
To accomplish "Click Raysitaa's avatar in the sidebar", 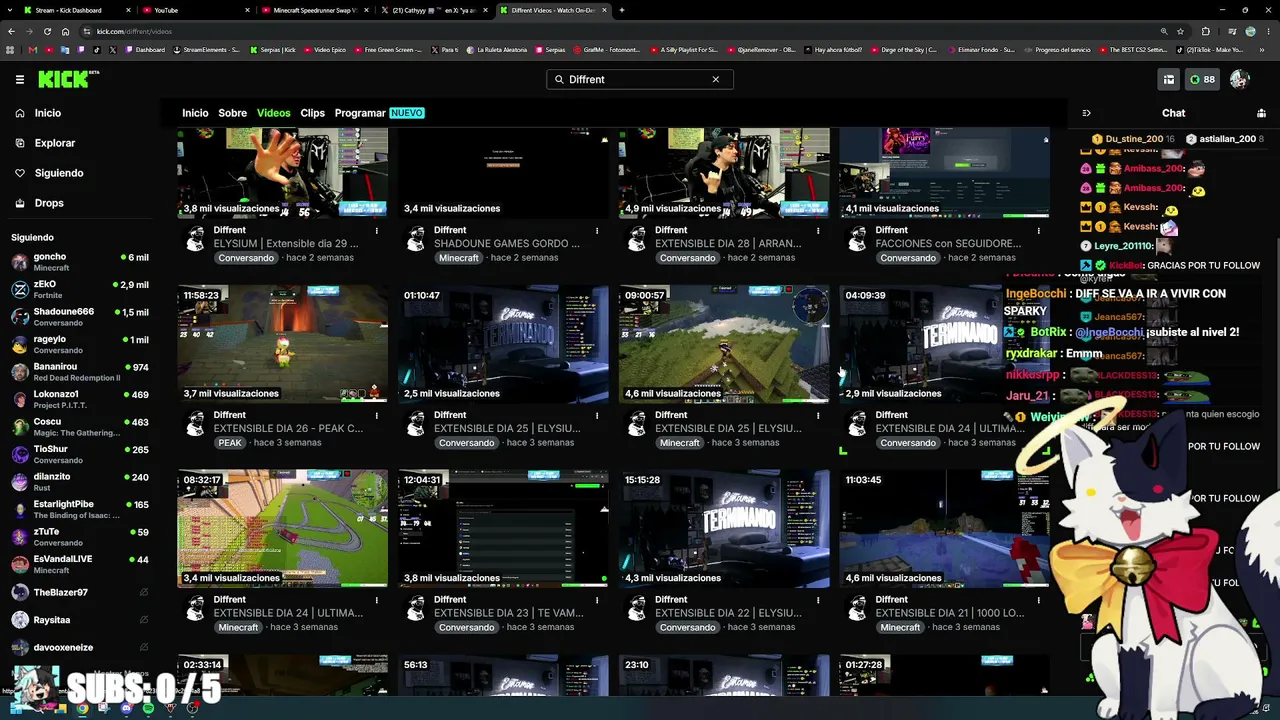I will [20, 620].
